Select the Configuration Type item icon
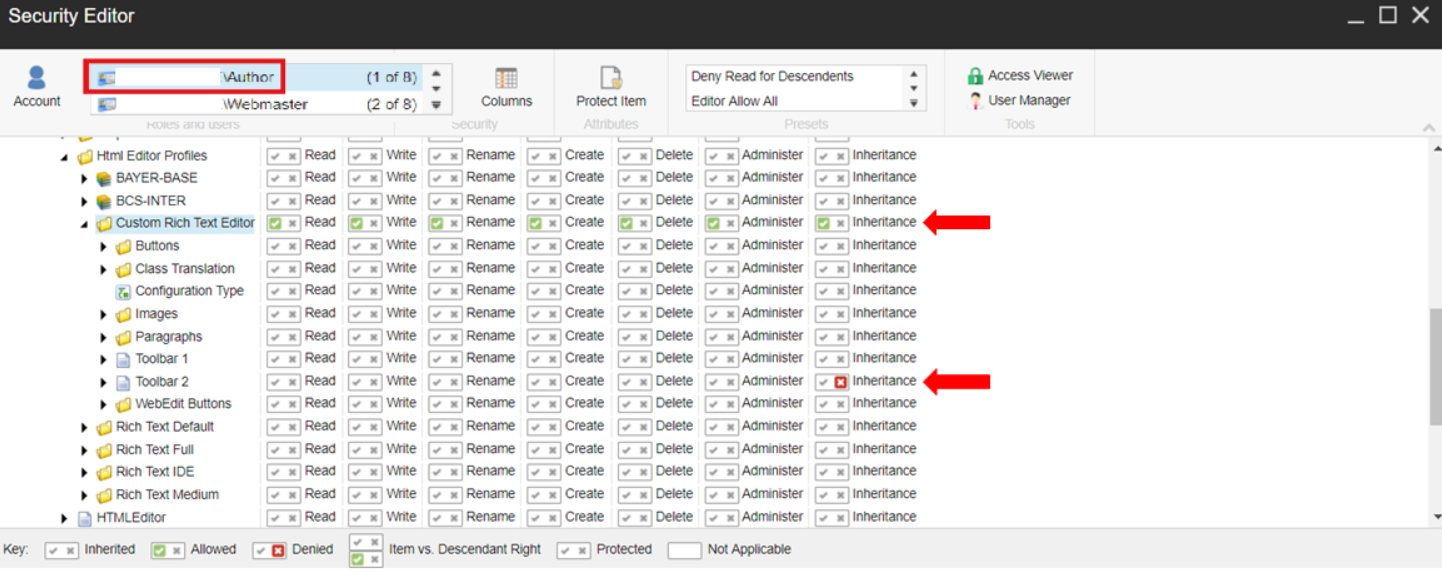This screenshot has width=1442, height=573. (123, 292)
